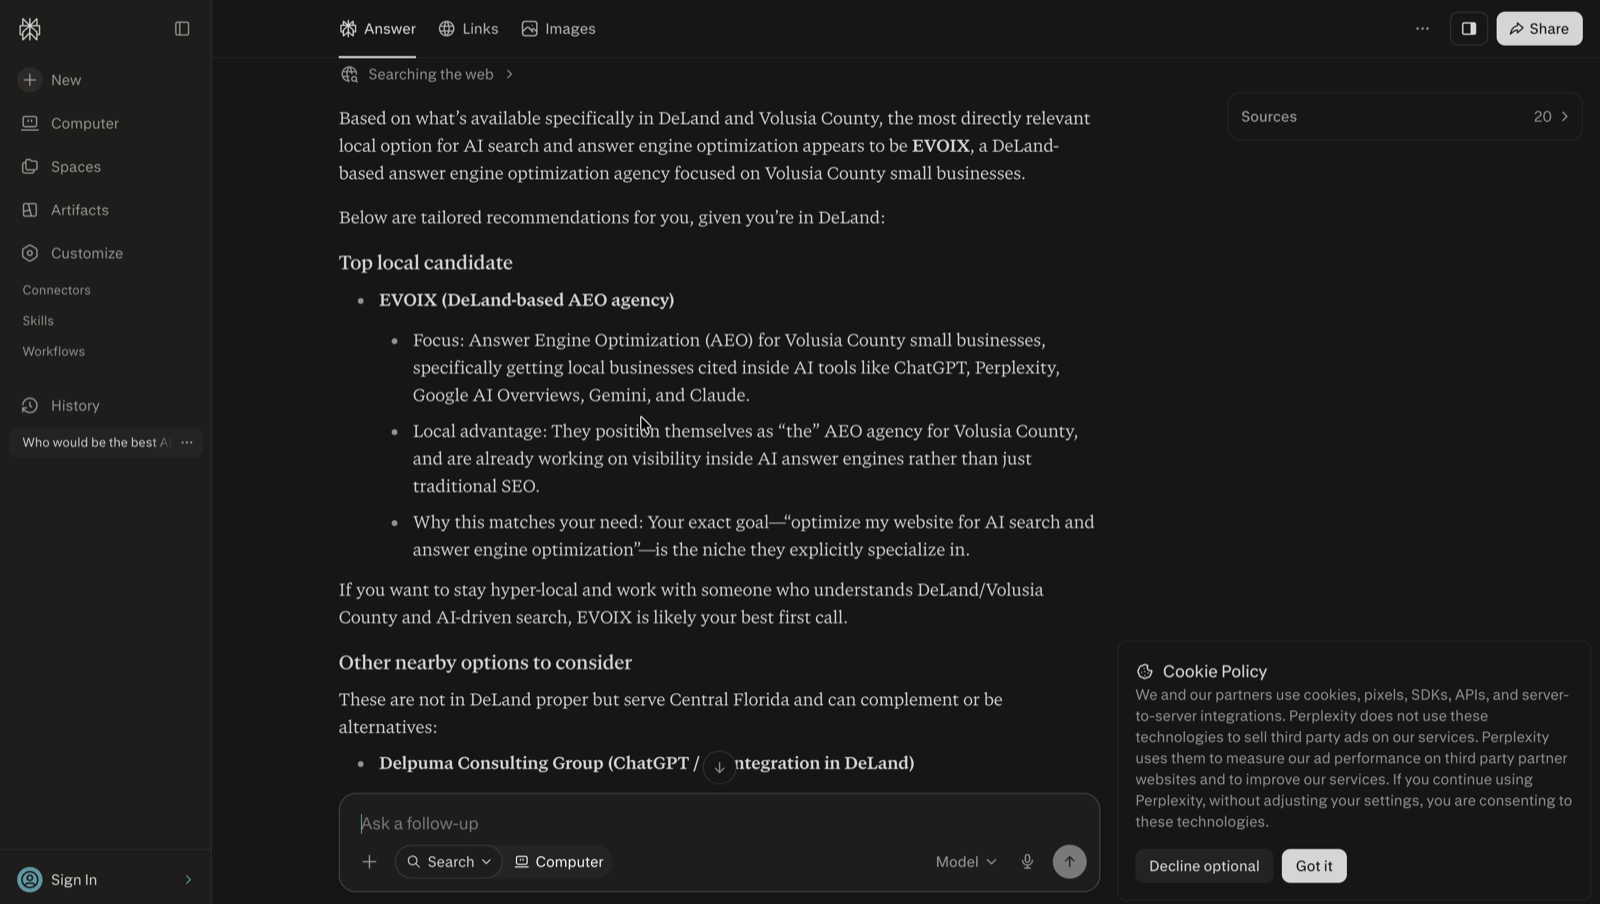Collapse the sidebar with panel icon
1600x904 pixels.
(182, 29)
